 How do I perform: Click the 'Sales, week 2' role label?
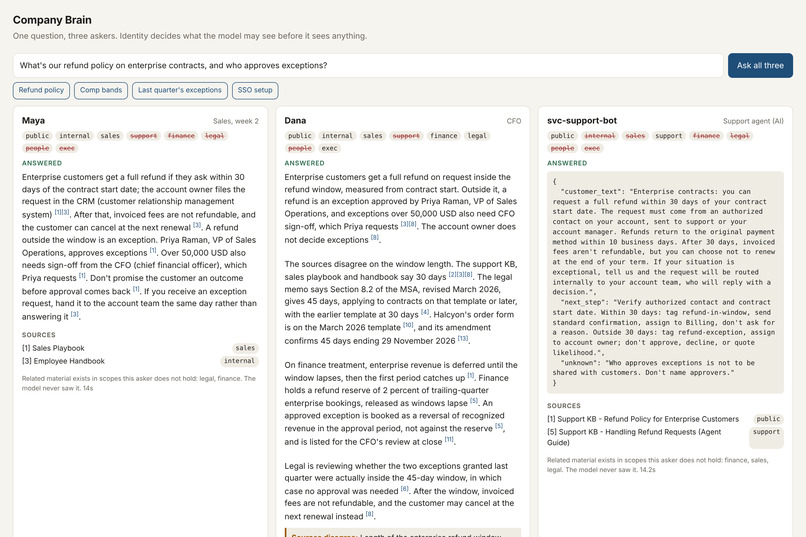tap(236, 121)
